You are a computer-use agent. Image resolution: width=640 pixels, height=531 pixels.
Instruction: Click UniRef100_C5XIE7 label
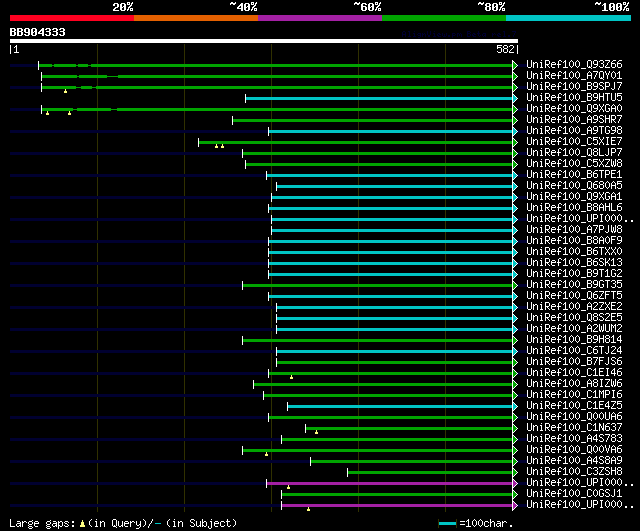574,142
